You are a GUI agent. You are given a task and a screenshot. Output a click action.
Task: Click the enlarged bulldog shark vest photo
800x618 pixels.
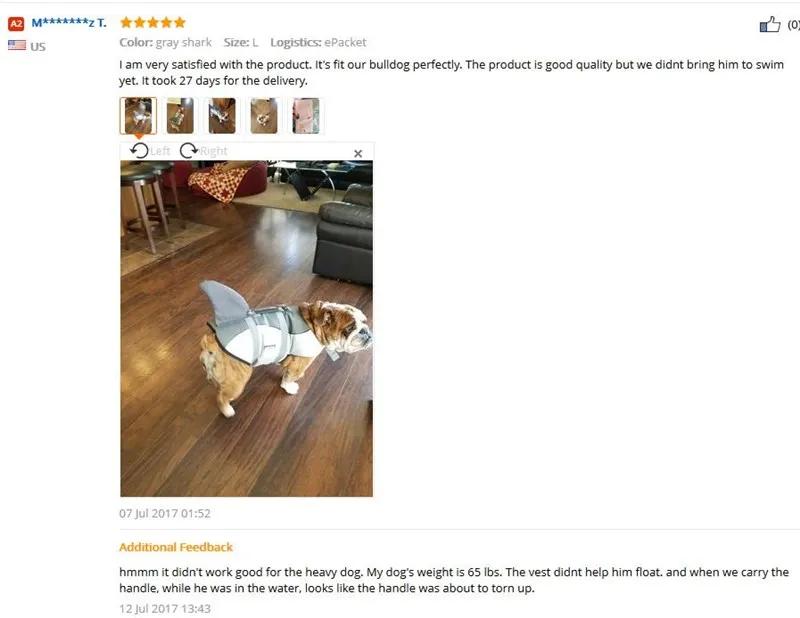pyautogui.click(x=246, y=329)
